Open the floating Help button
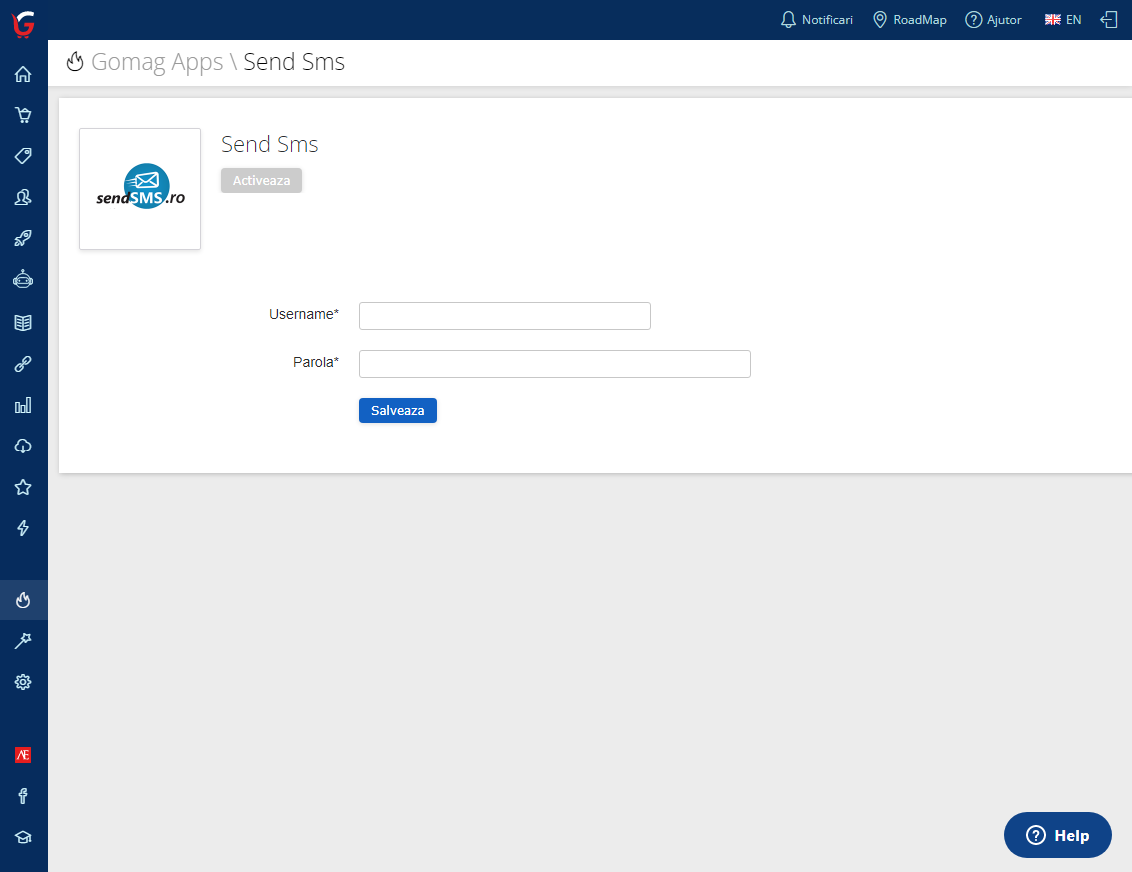The height and width of the screenshot is (872, 1132). 1058,835
